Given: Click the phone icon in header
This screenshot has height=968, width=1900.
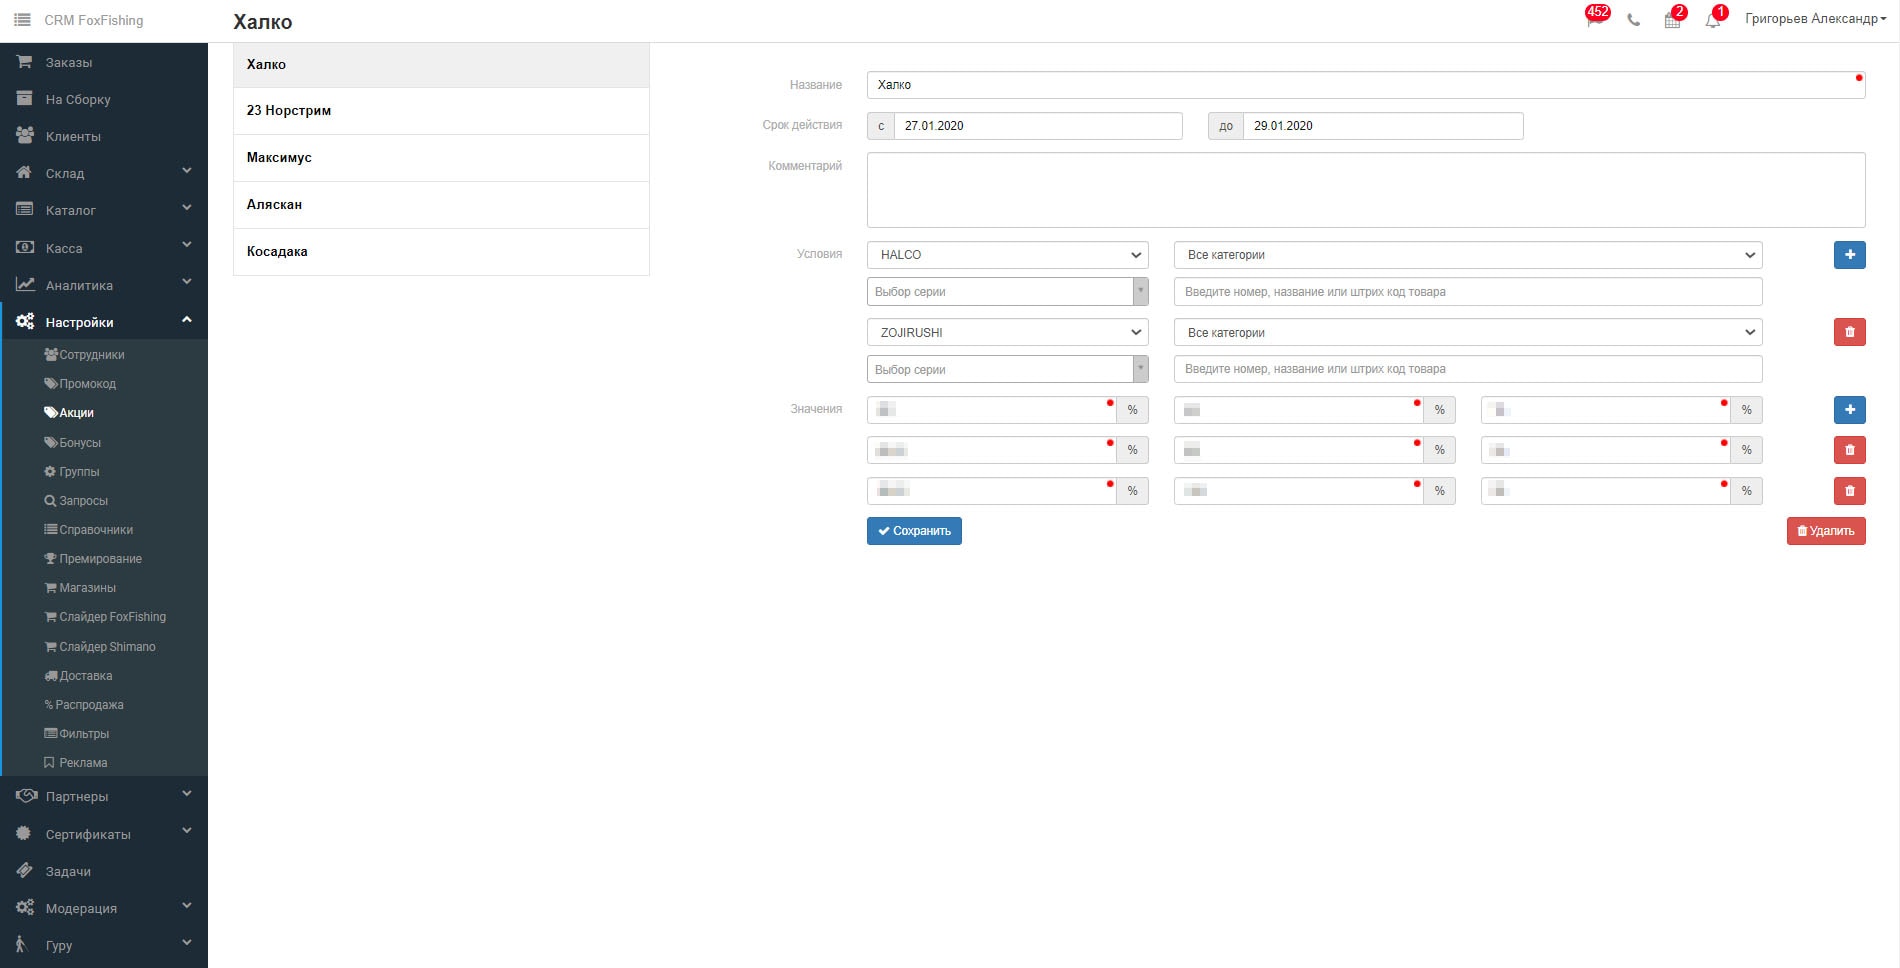Looking at the screenshot, I should coord(1634,20).
